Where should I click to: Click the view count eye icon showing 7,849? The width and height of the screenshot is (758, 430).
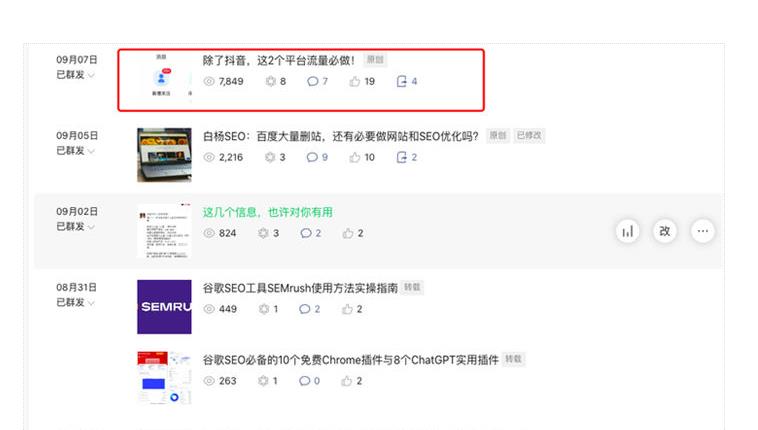coord(210,81)
